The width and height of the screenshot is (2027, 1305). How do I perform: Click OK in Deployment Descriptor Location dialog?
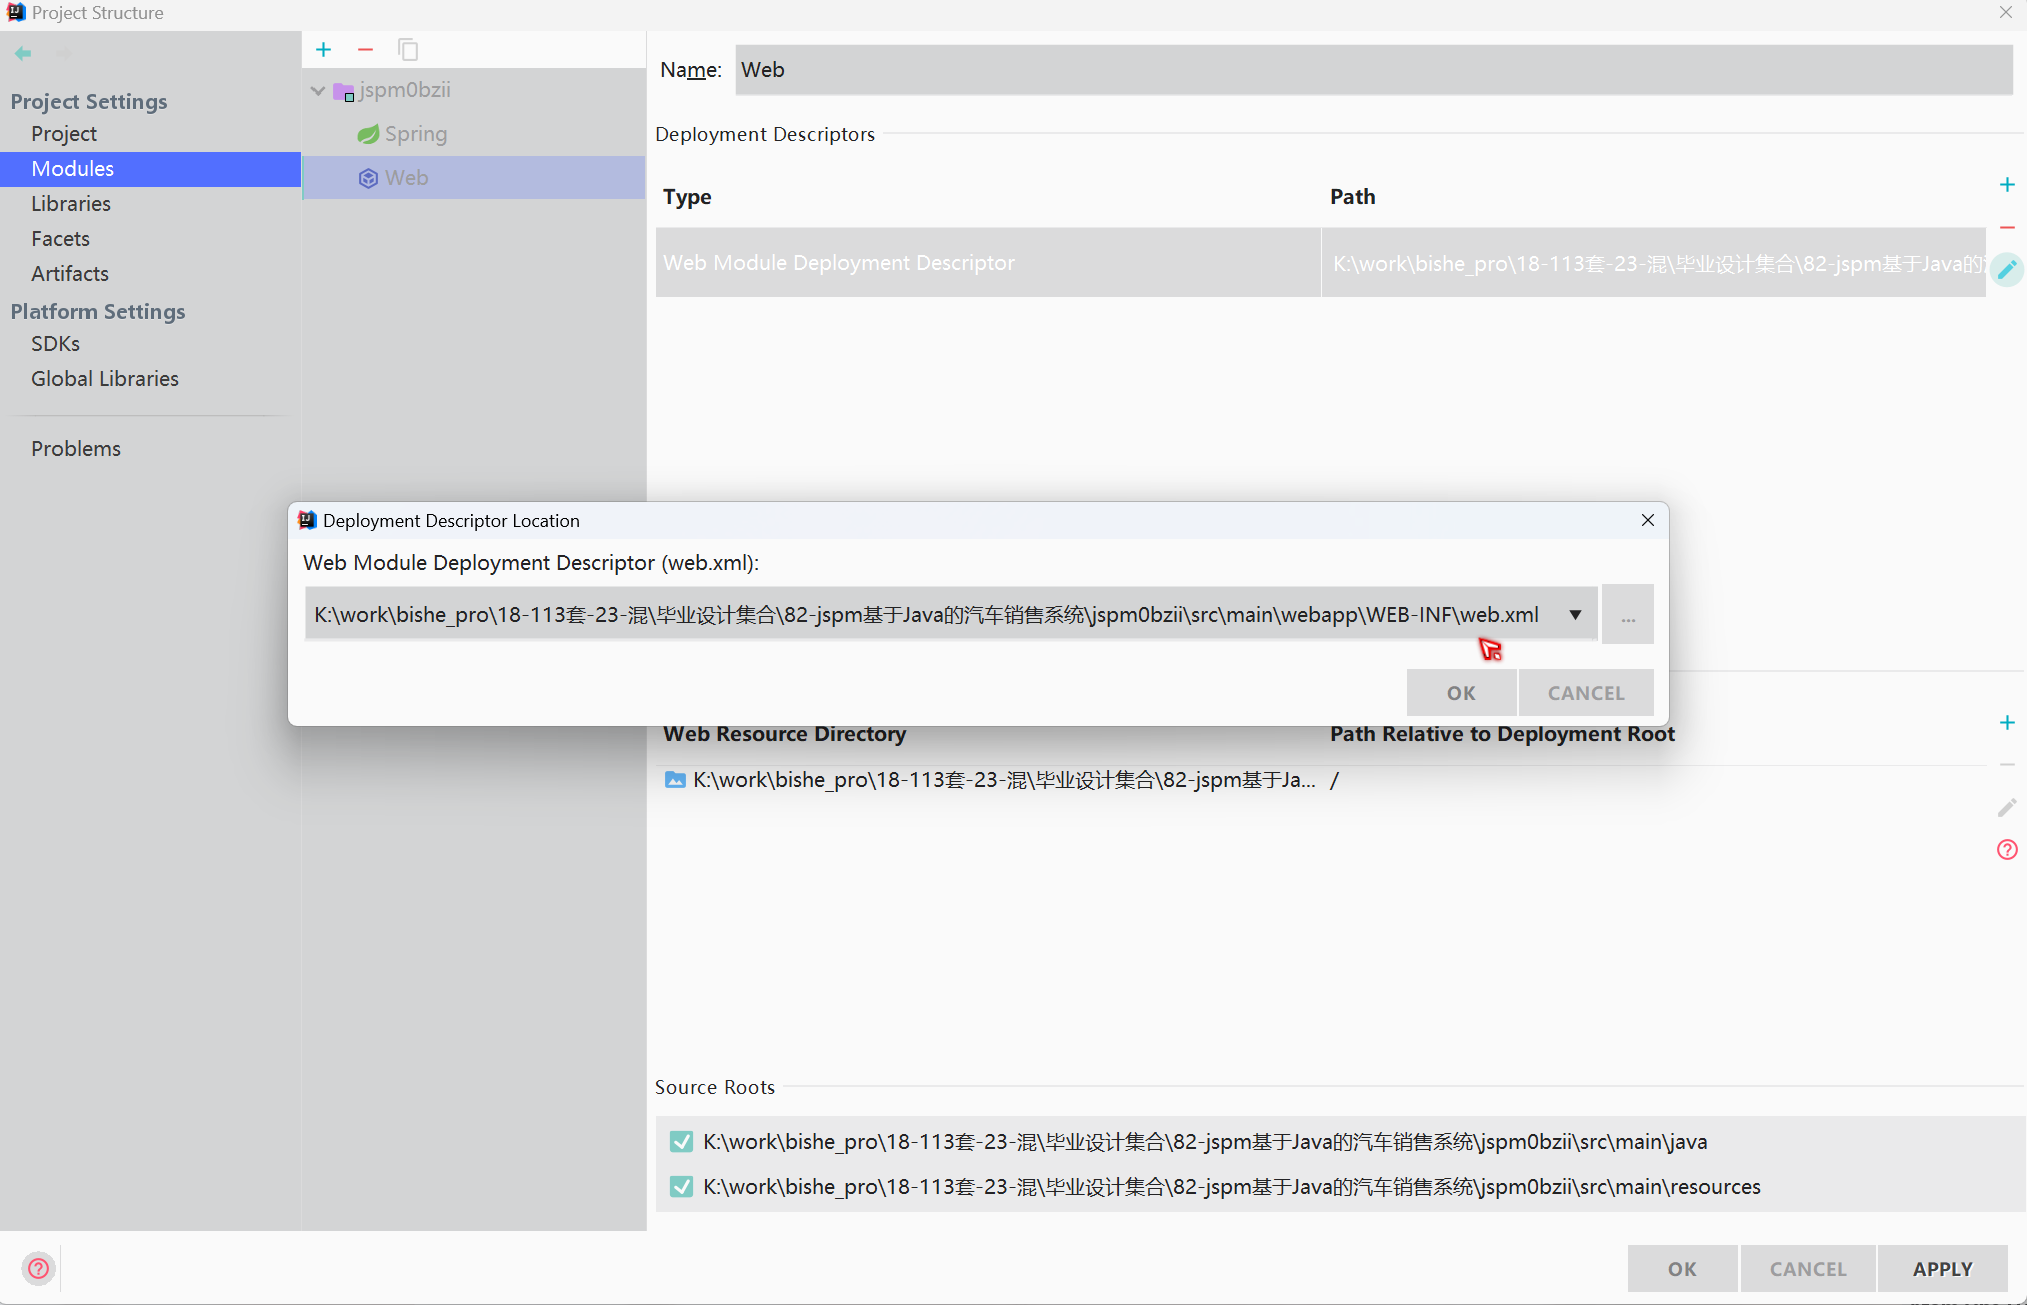tap(1460, 693)
